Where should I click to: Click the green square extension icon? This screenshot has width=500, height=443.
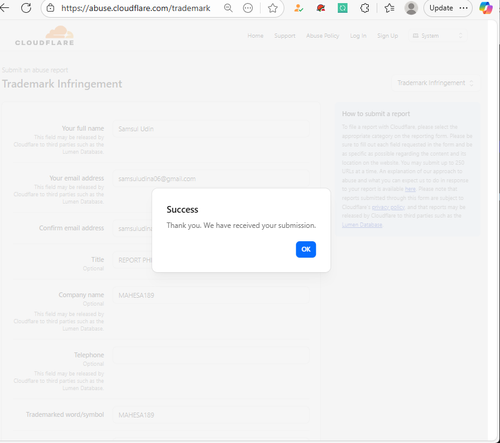click(x=343, y=8)
